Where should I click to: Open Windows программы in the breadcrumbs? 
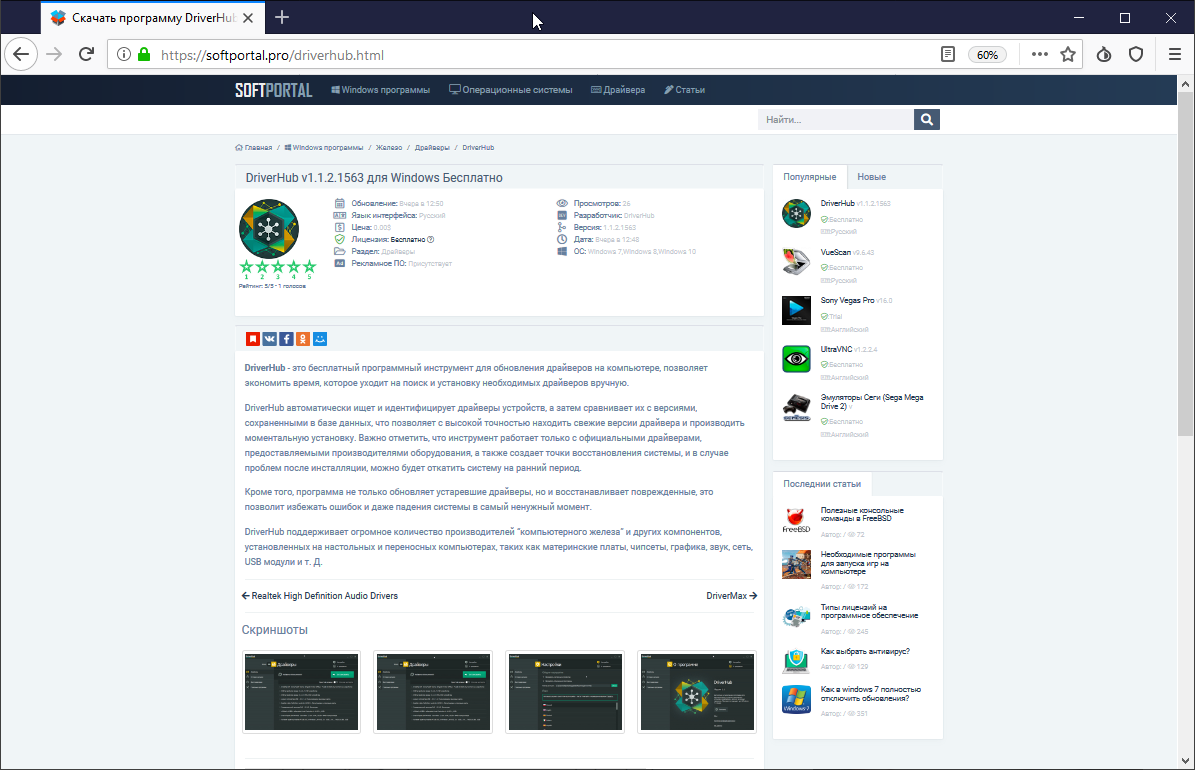tap(324, 148)
